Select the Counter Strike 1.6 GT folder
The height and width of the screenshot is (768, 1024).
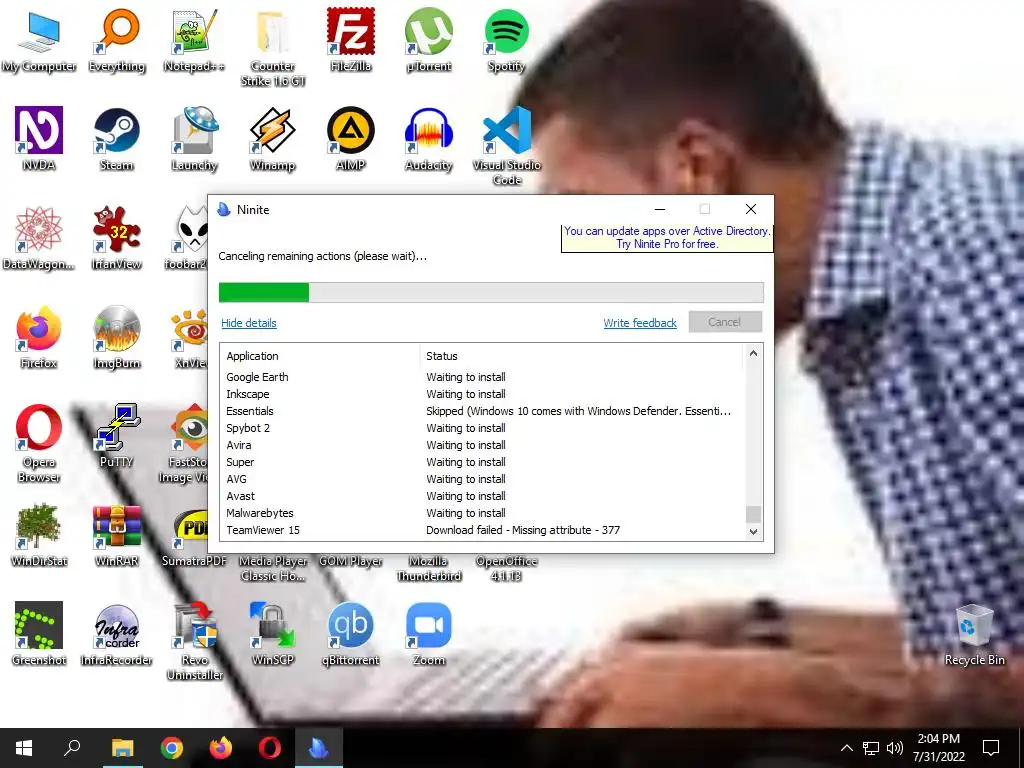click(272, 48)
